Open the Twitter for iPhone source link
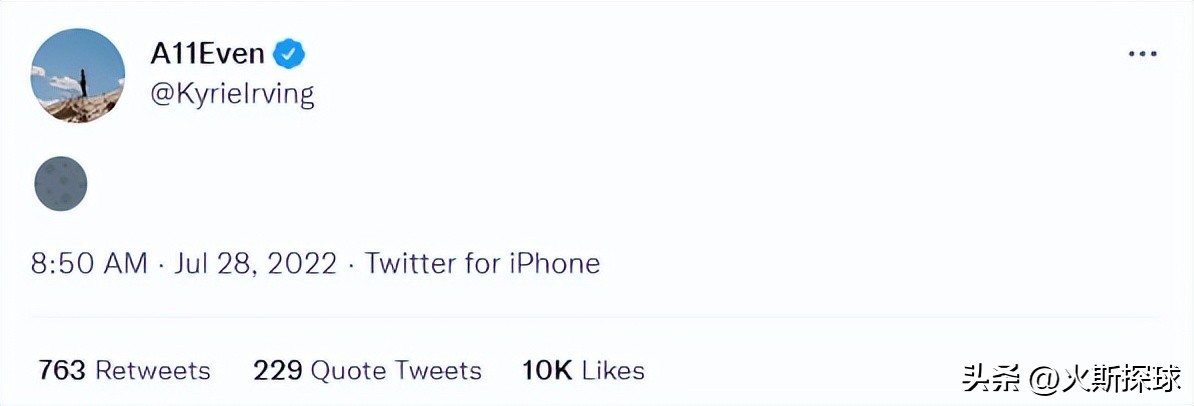The height and width of the screenshot is (406, 1194). click(482, 264)
